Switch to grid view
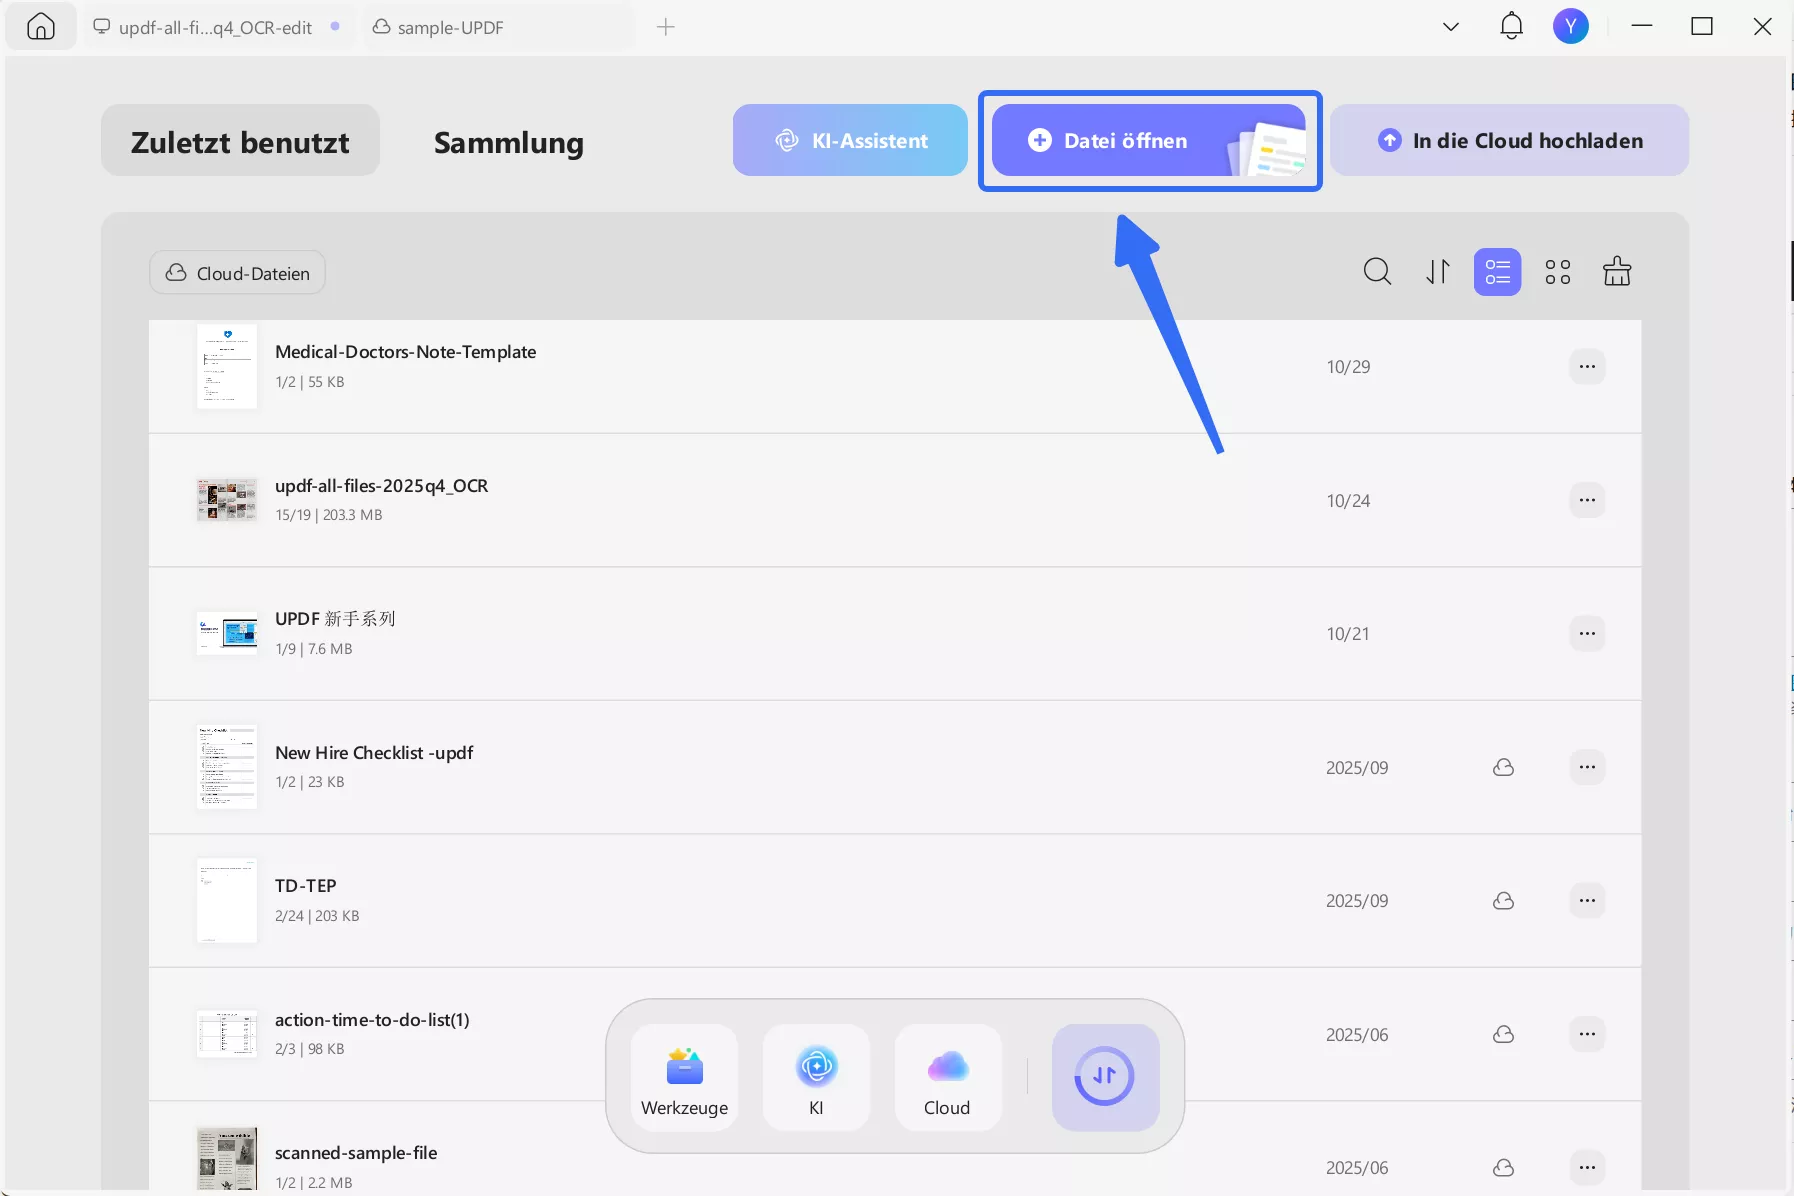The height and width of the screenshot is (1196, 1794). (1558, 272)
